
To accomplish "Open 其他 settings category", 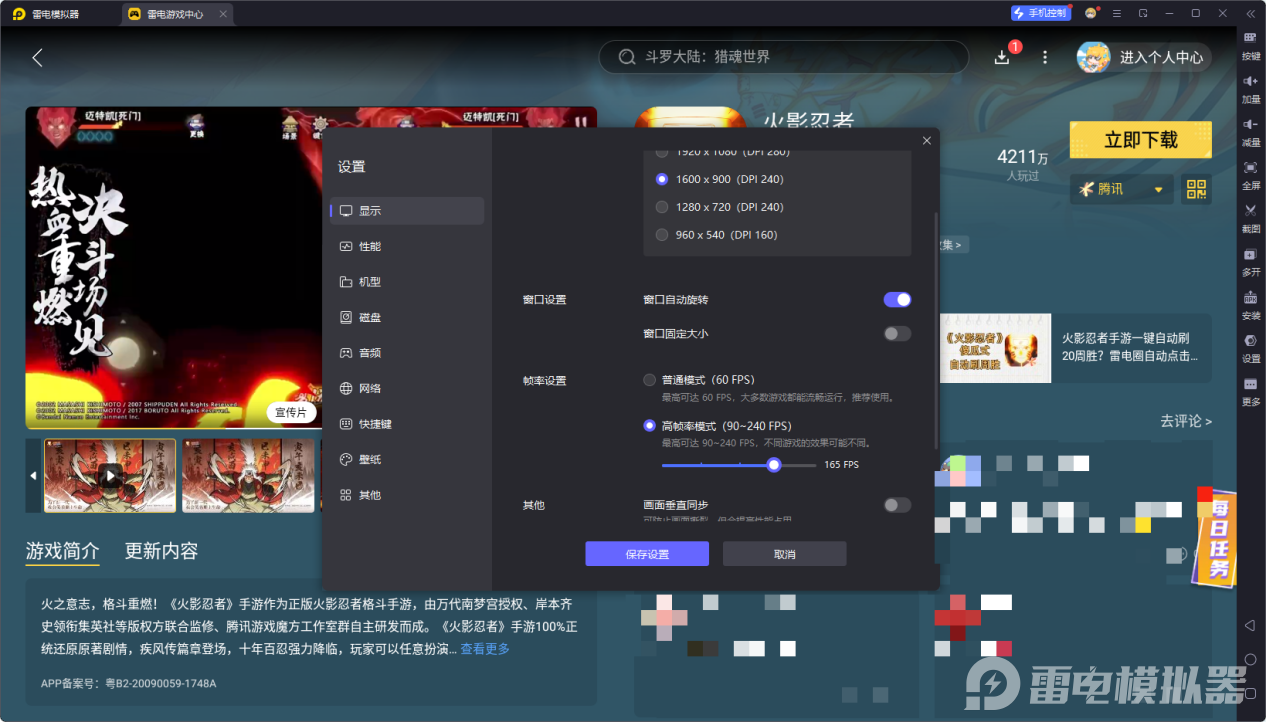I will coord(407,495).
